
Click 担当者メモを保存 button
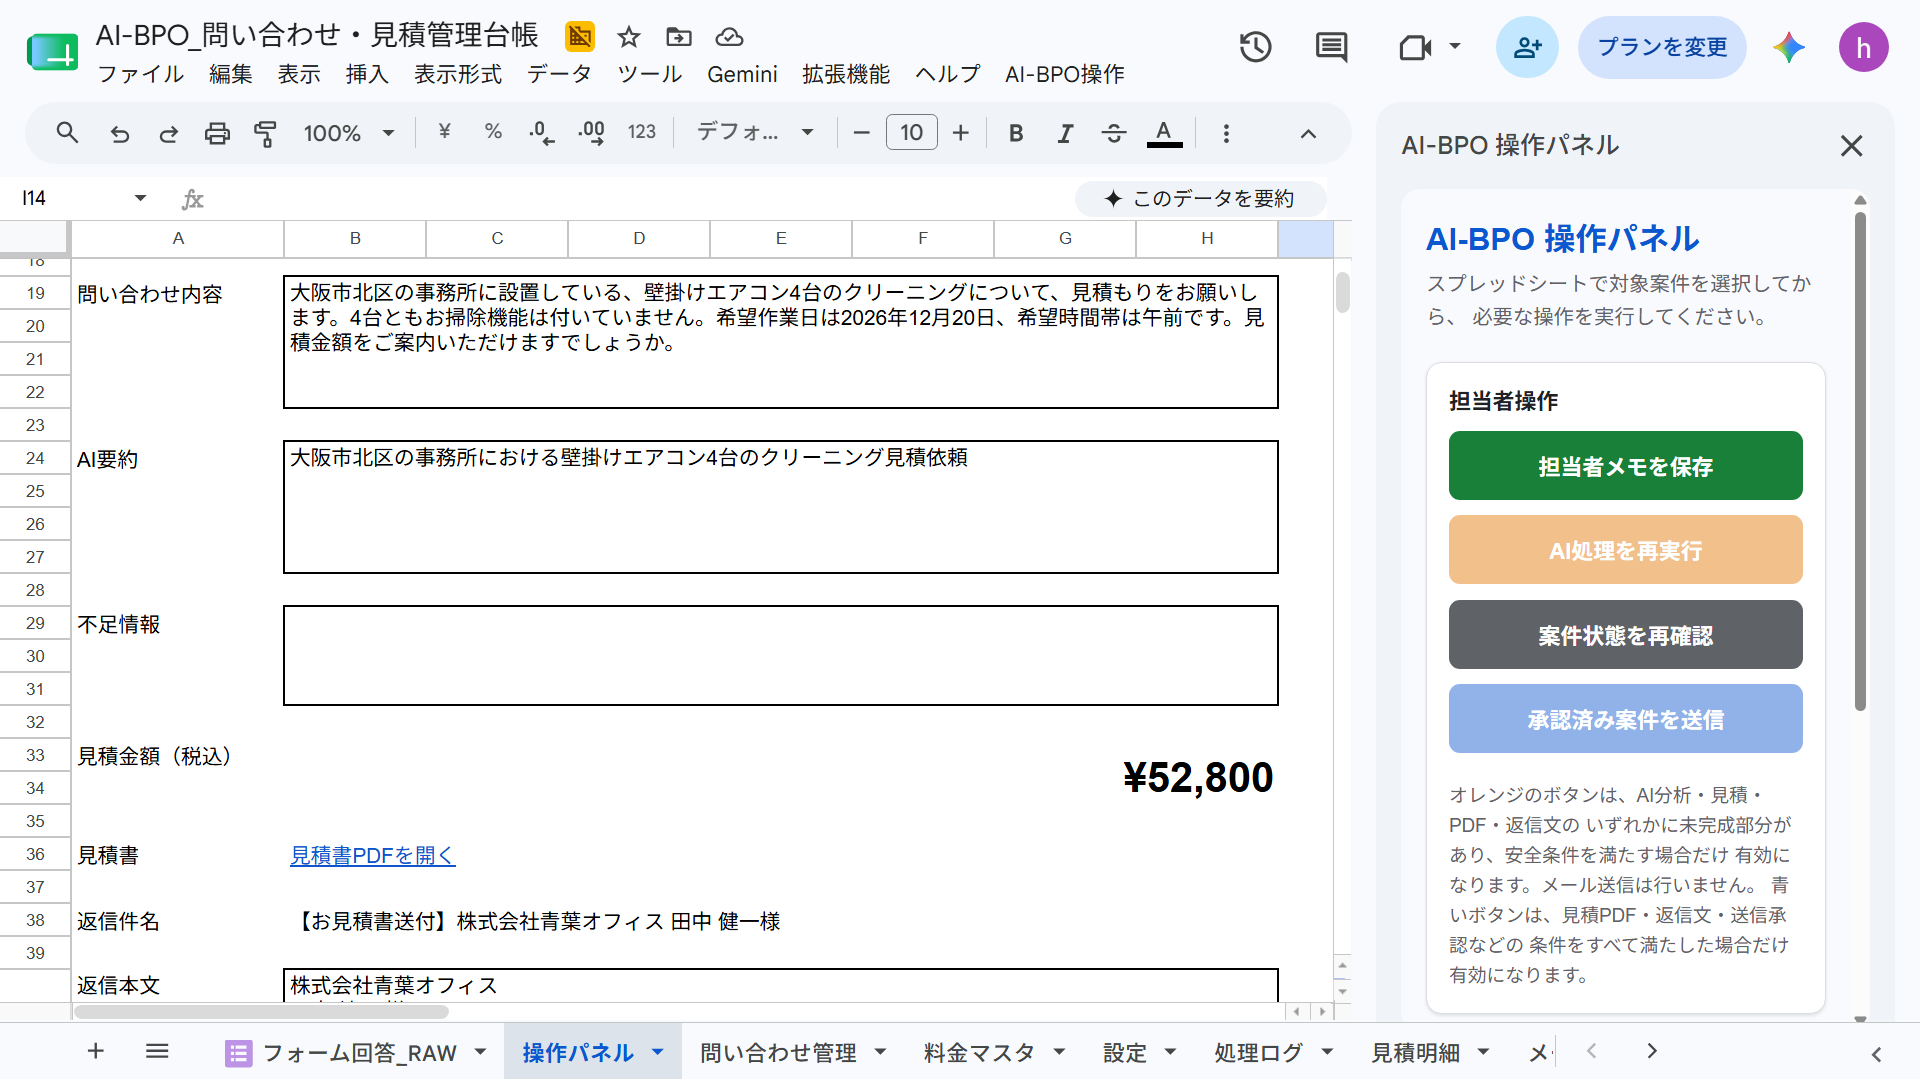[x=1625, y=466]
